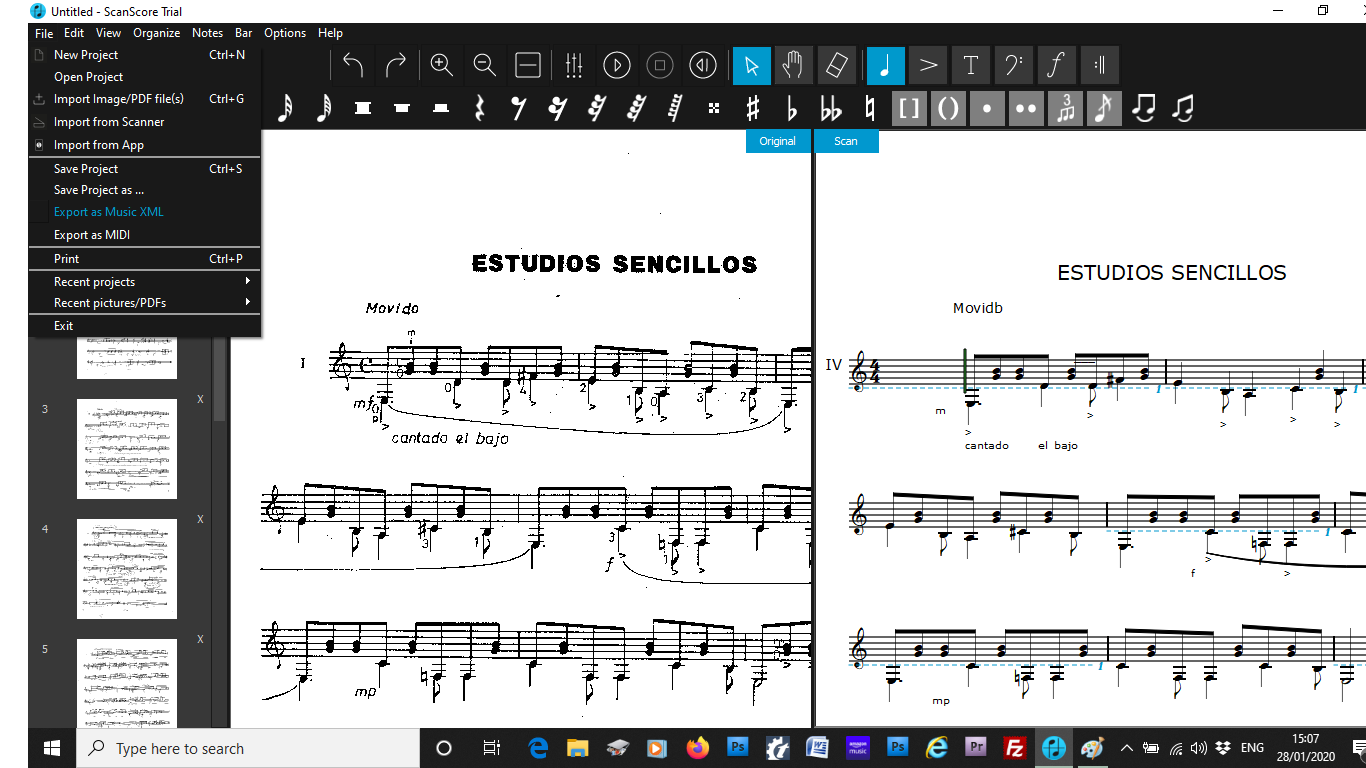Select the single flat accidental
The height and width of the screenshot is (768, 1366).
pos(792,108)
